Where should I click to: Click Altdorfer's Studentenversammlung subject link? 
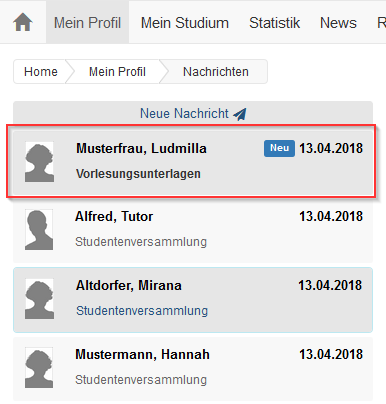point(142,311)
